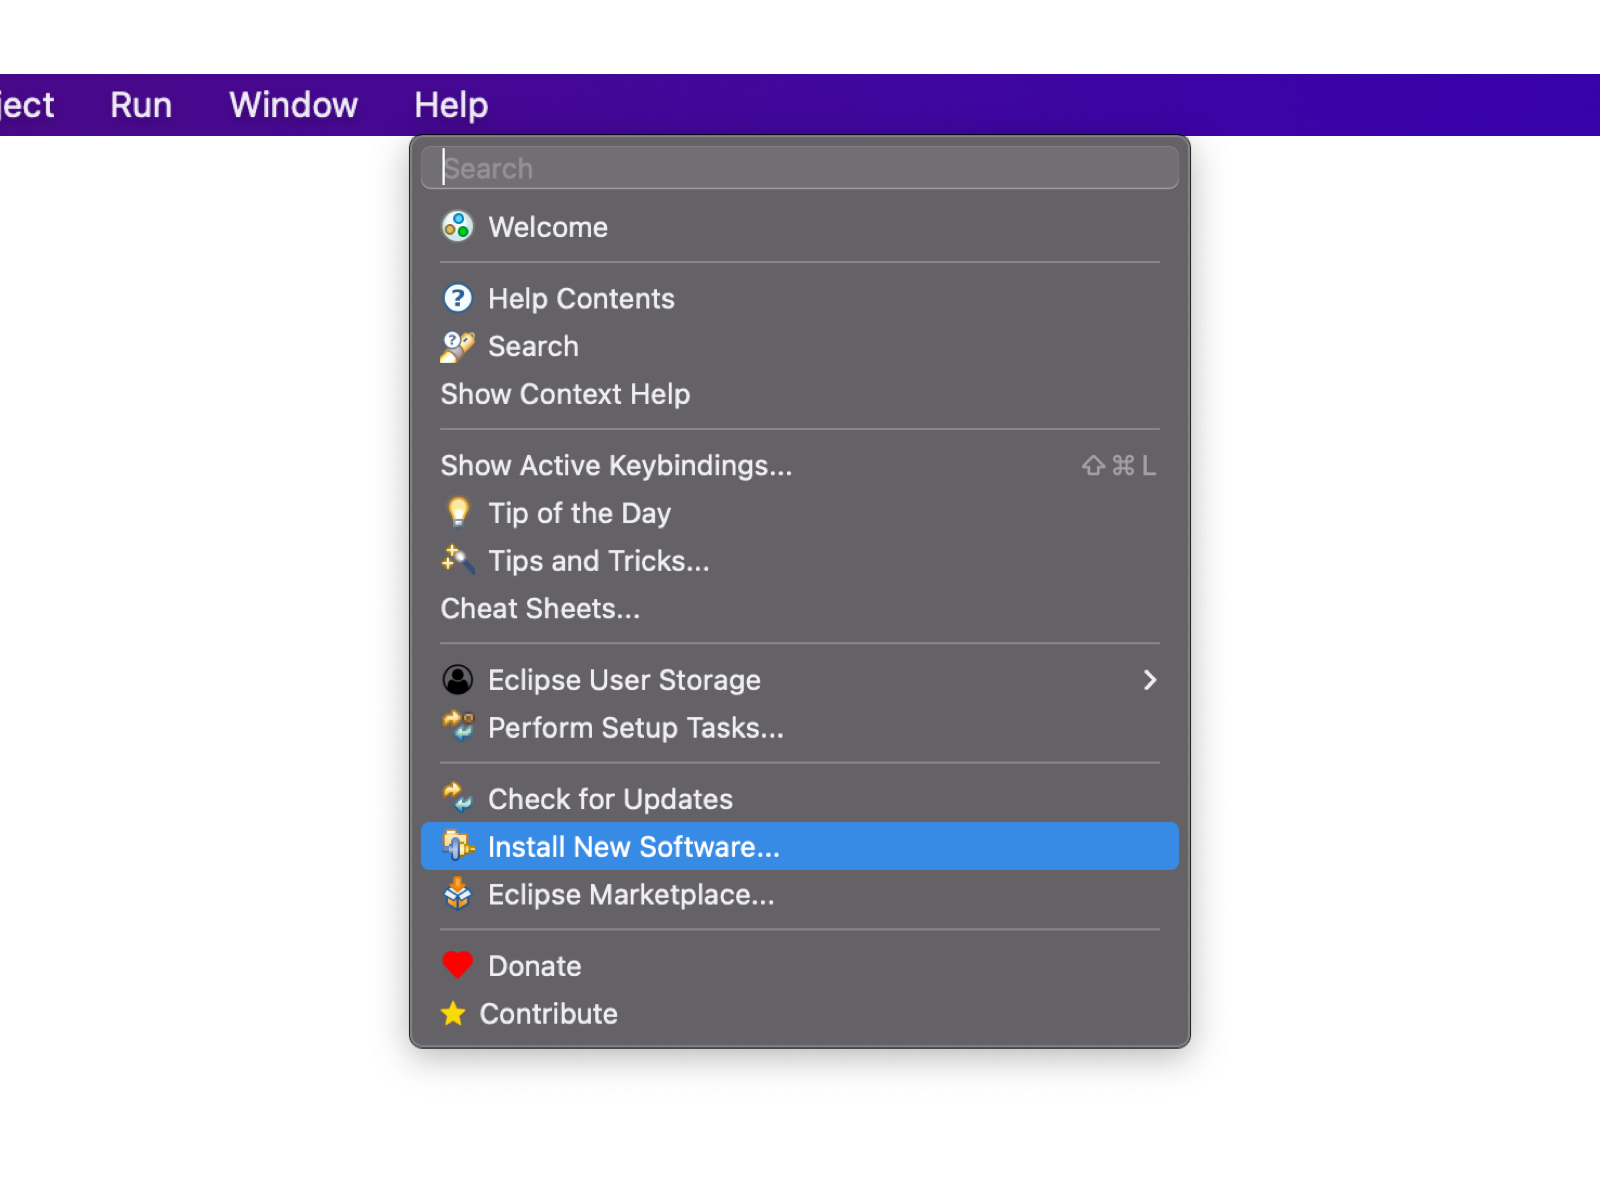The image size is (1600, 1200).
Task: Select Install New Software label
Action: click(634, 847)
